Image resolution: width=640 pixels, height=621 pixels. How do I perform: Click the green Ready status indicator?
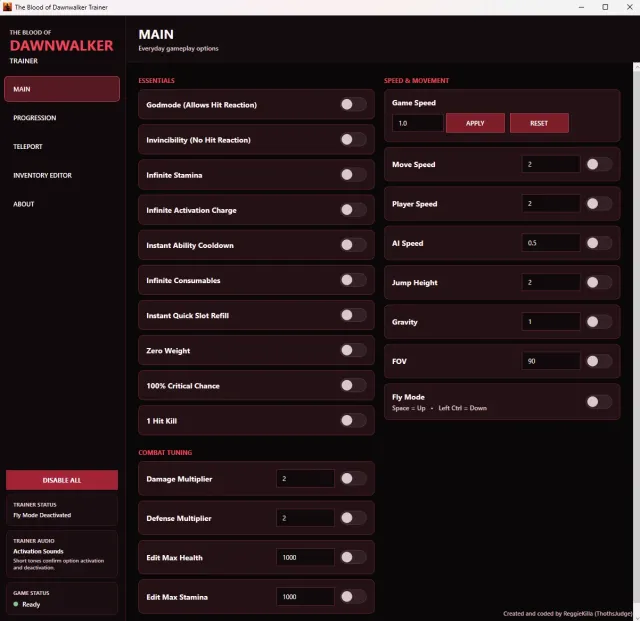click(x=16, y=604)
